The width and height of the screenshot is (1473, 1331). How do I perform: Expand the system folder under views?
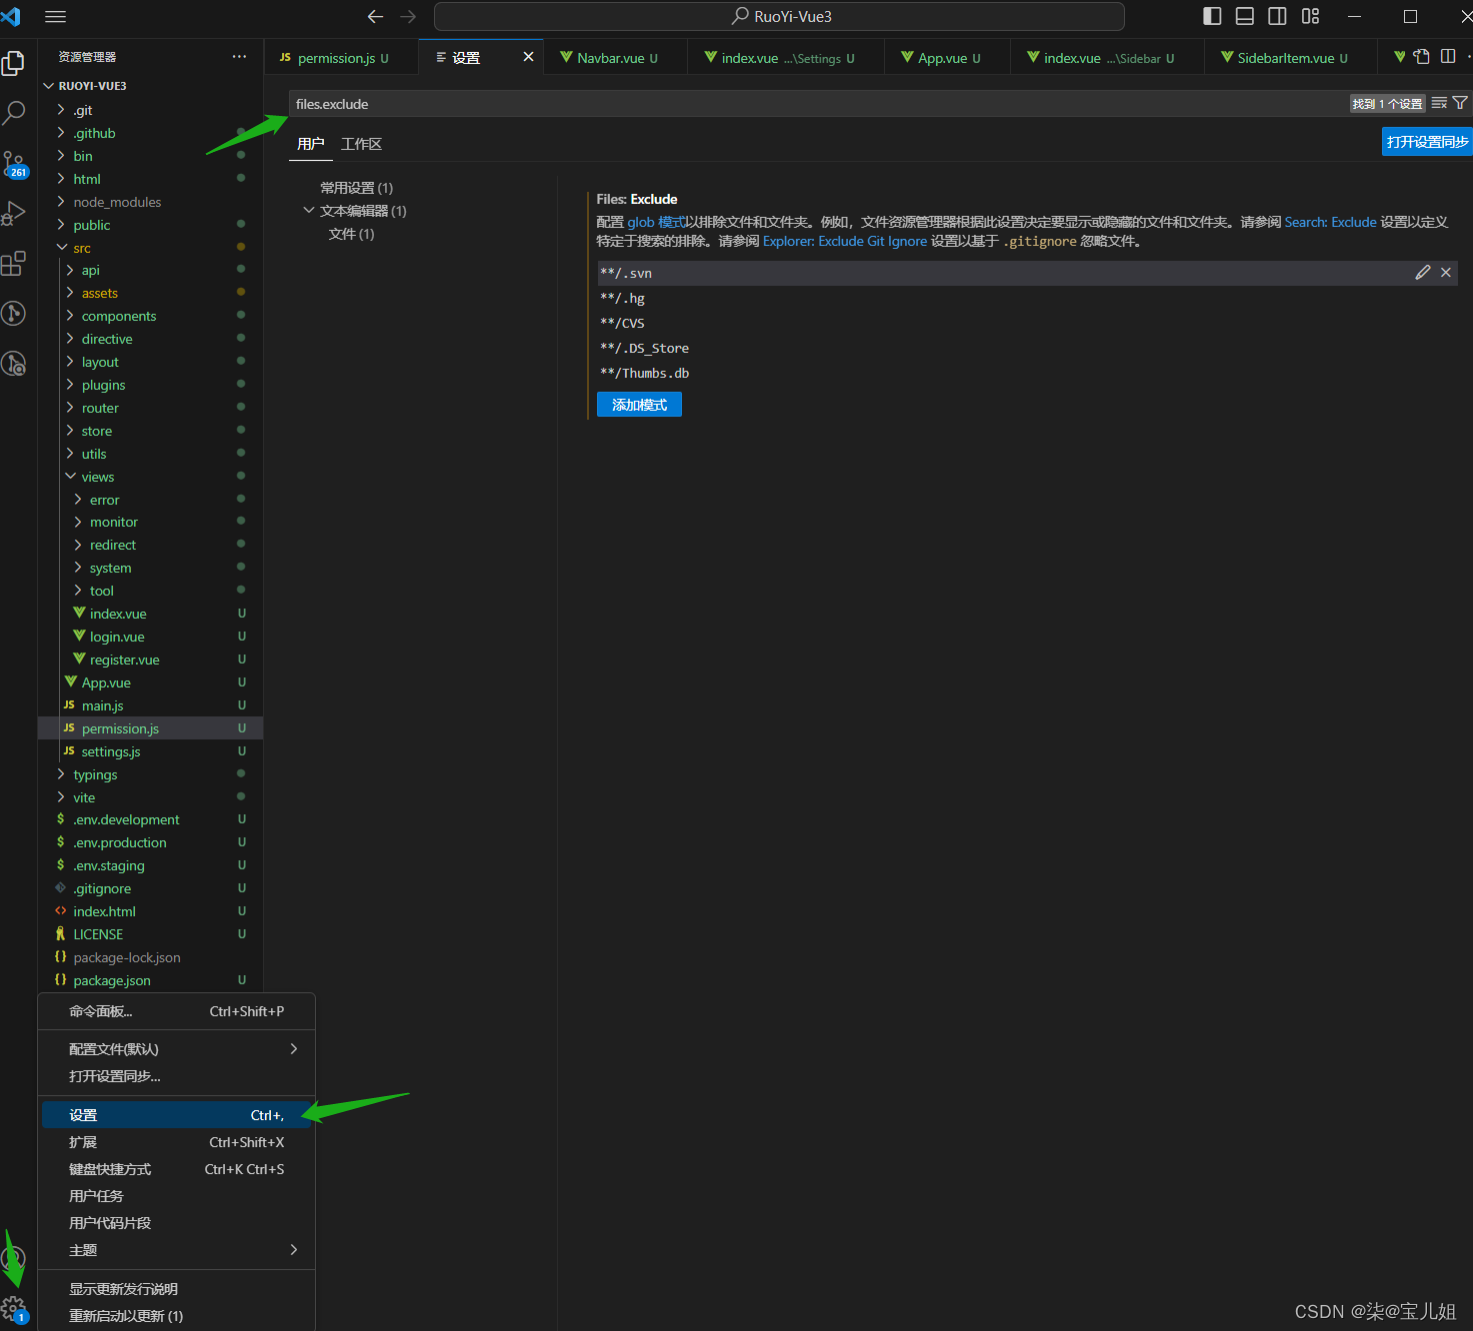click(x=78, y=568)
